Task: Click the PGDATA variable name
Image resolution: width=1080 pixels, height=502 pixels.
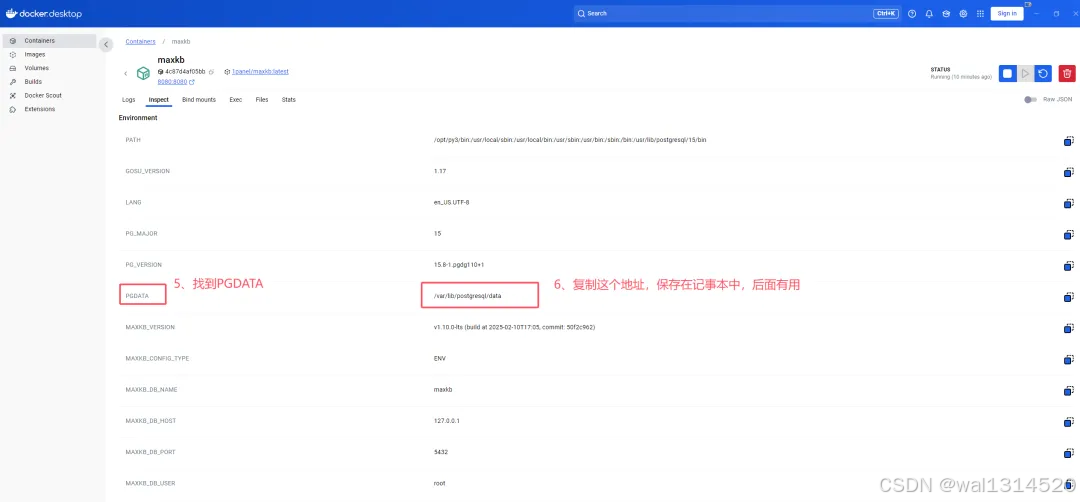Action: (136, 295)
